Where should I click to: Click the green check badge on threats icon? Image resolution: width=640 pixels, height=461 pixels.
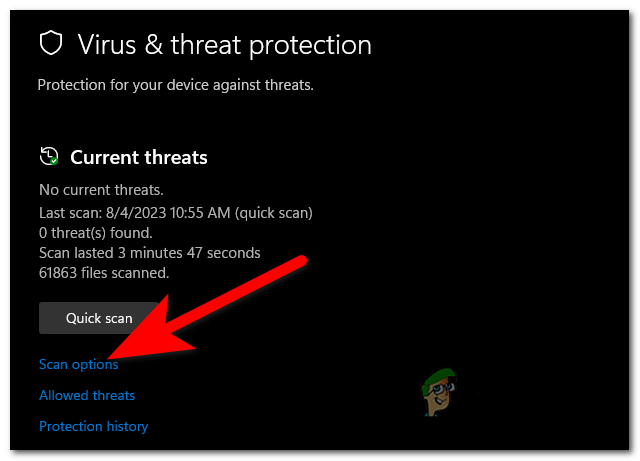click(54, 161)
